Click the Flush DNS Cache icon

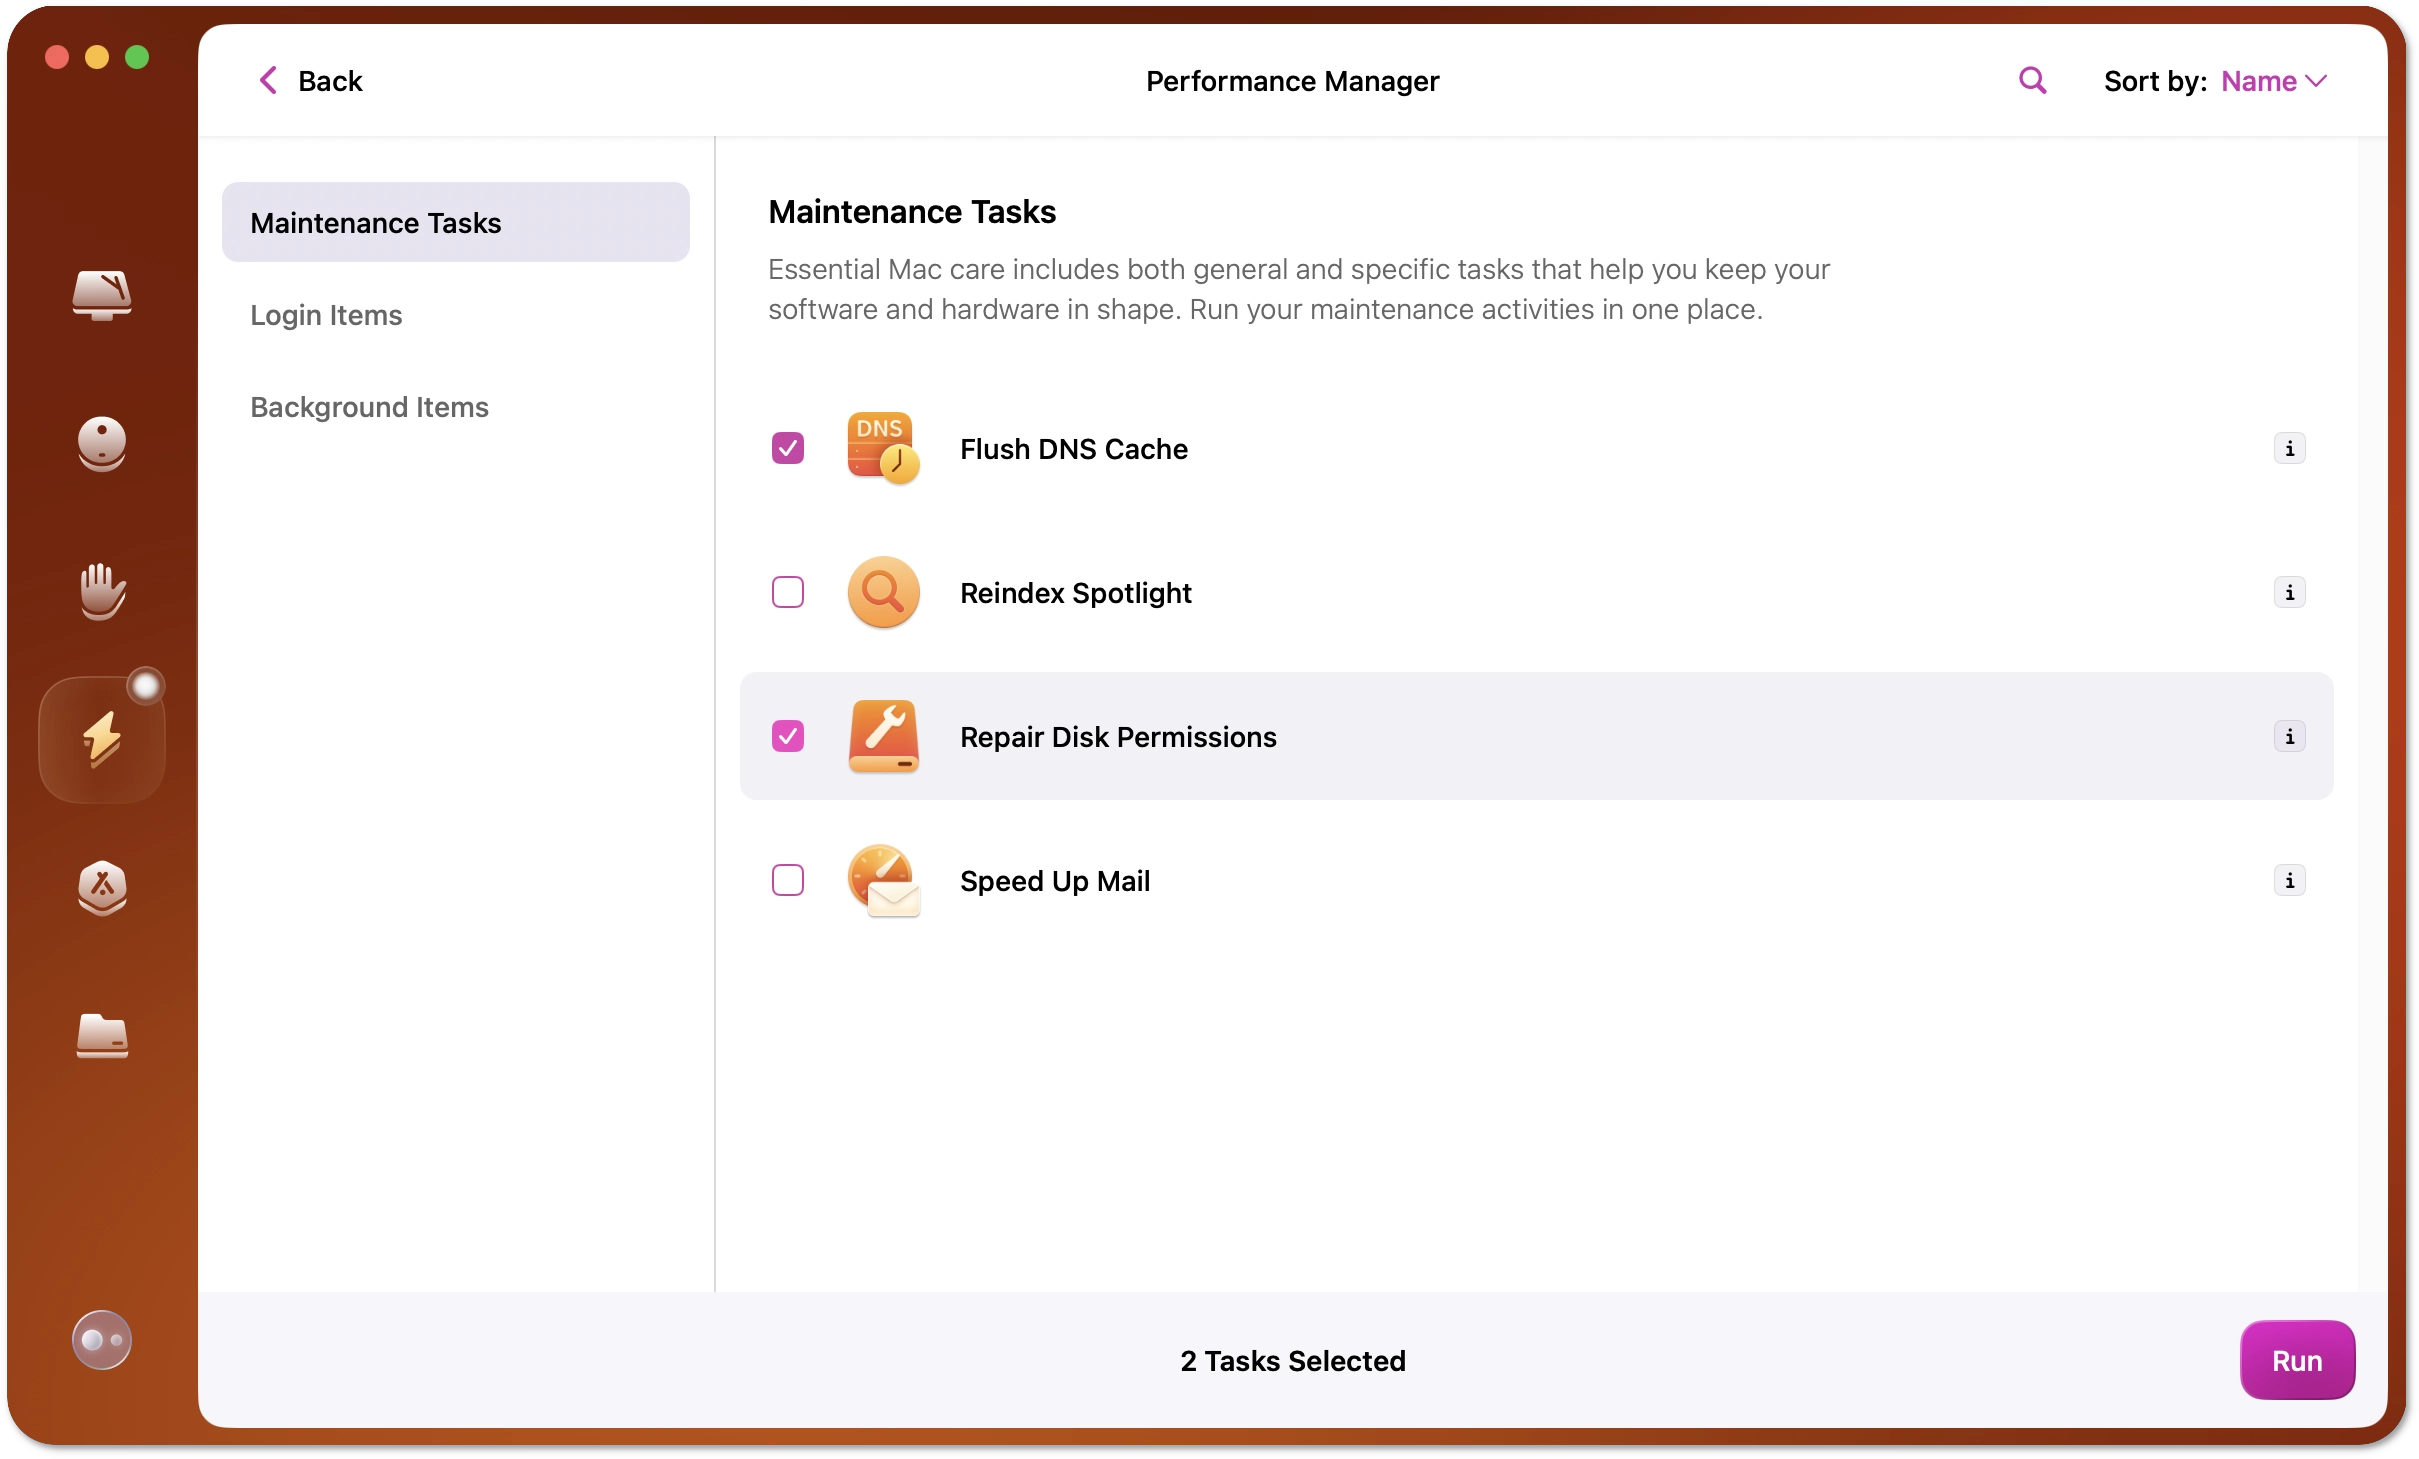[883, 448]
